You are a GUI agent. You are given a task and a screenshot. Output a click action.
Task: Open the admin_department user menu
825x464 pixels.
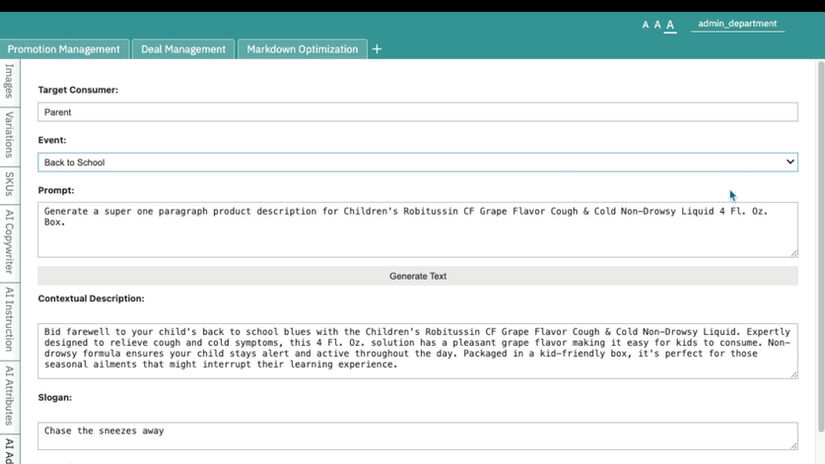(x=737, y=24)
